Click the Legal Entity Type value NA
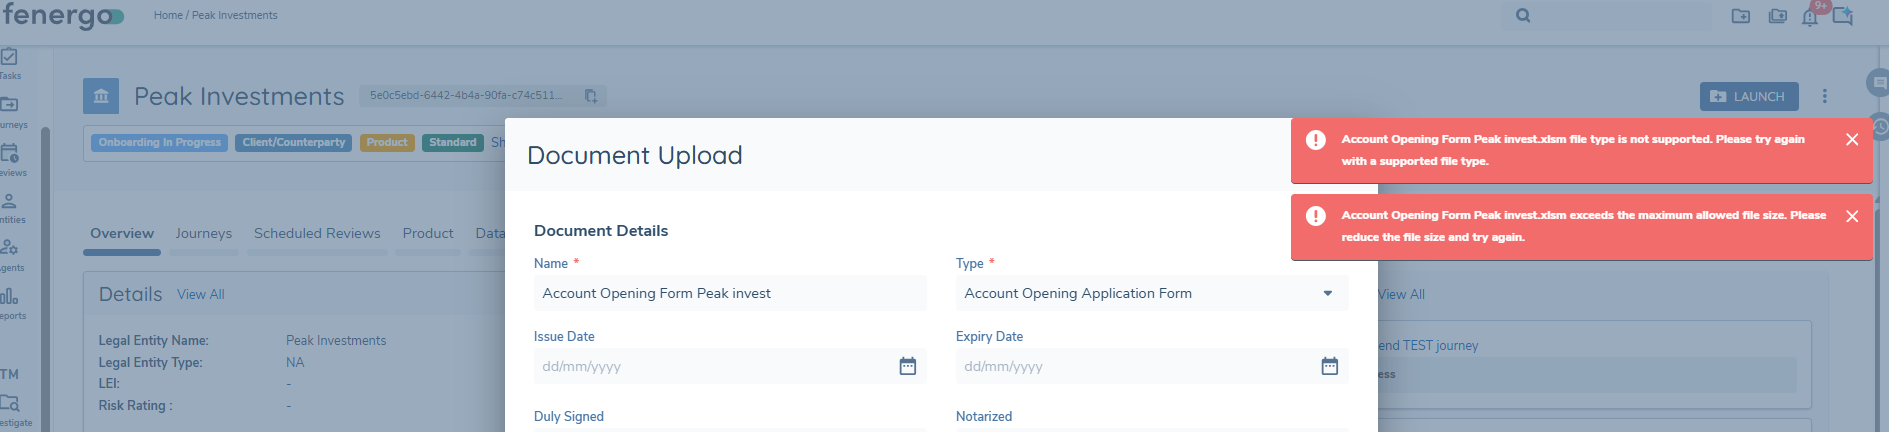Image resolution: width=1889 pixels, height=432 pixels. pyautogui.click(x=295, y=363)
